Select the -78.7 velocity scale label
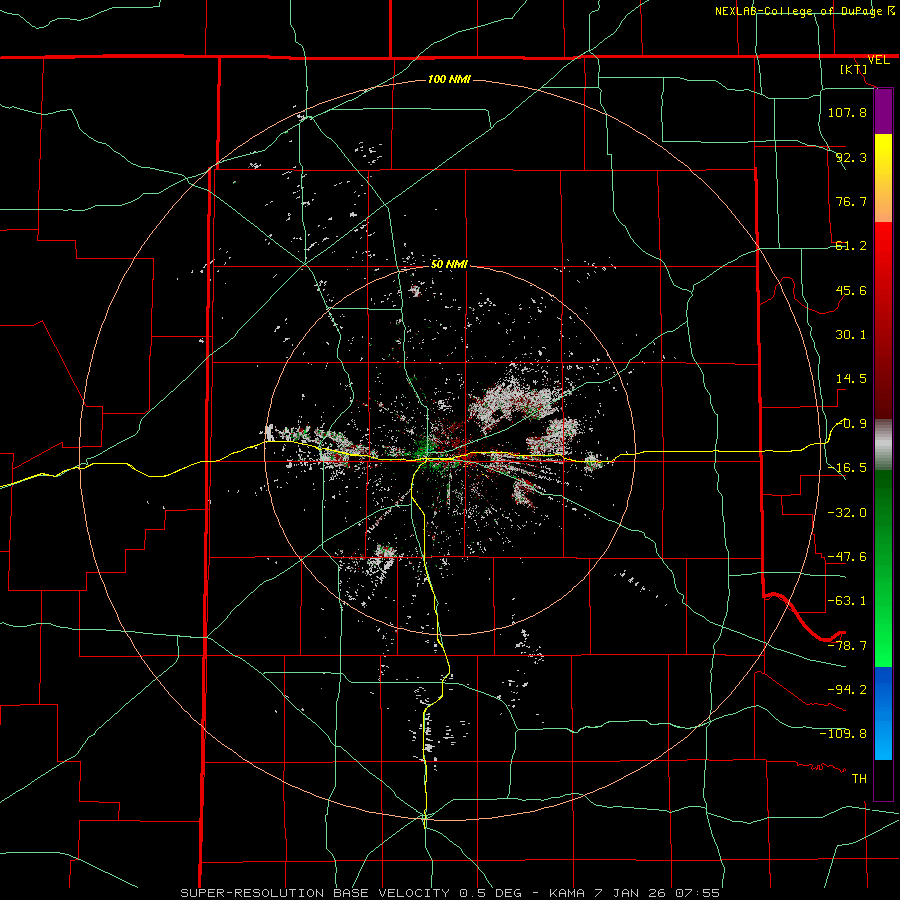Screen dimensions: 900x900 [x=847, y=646]
